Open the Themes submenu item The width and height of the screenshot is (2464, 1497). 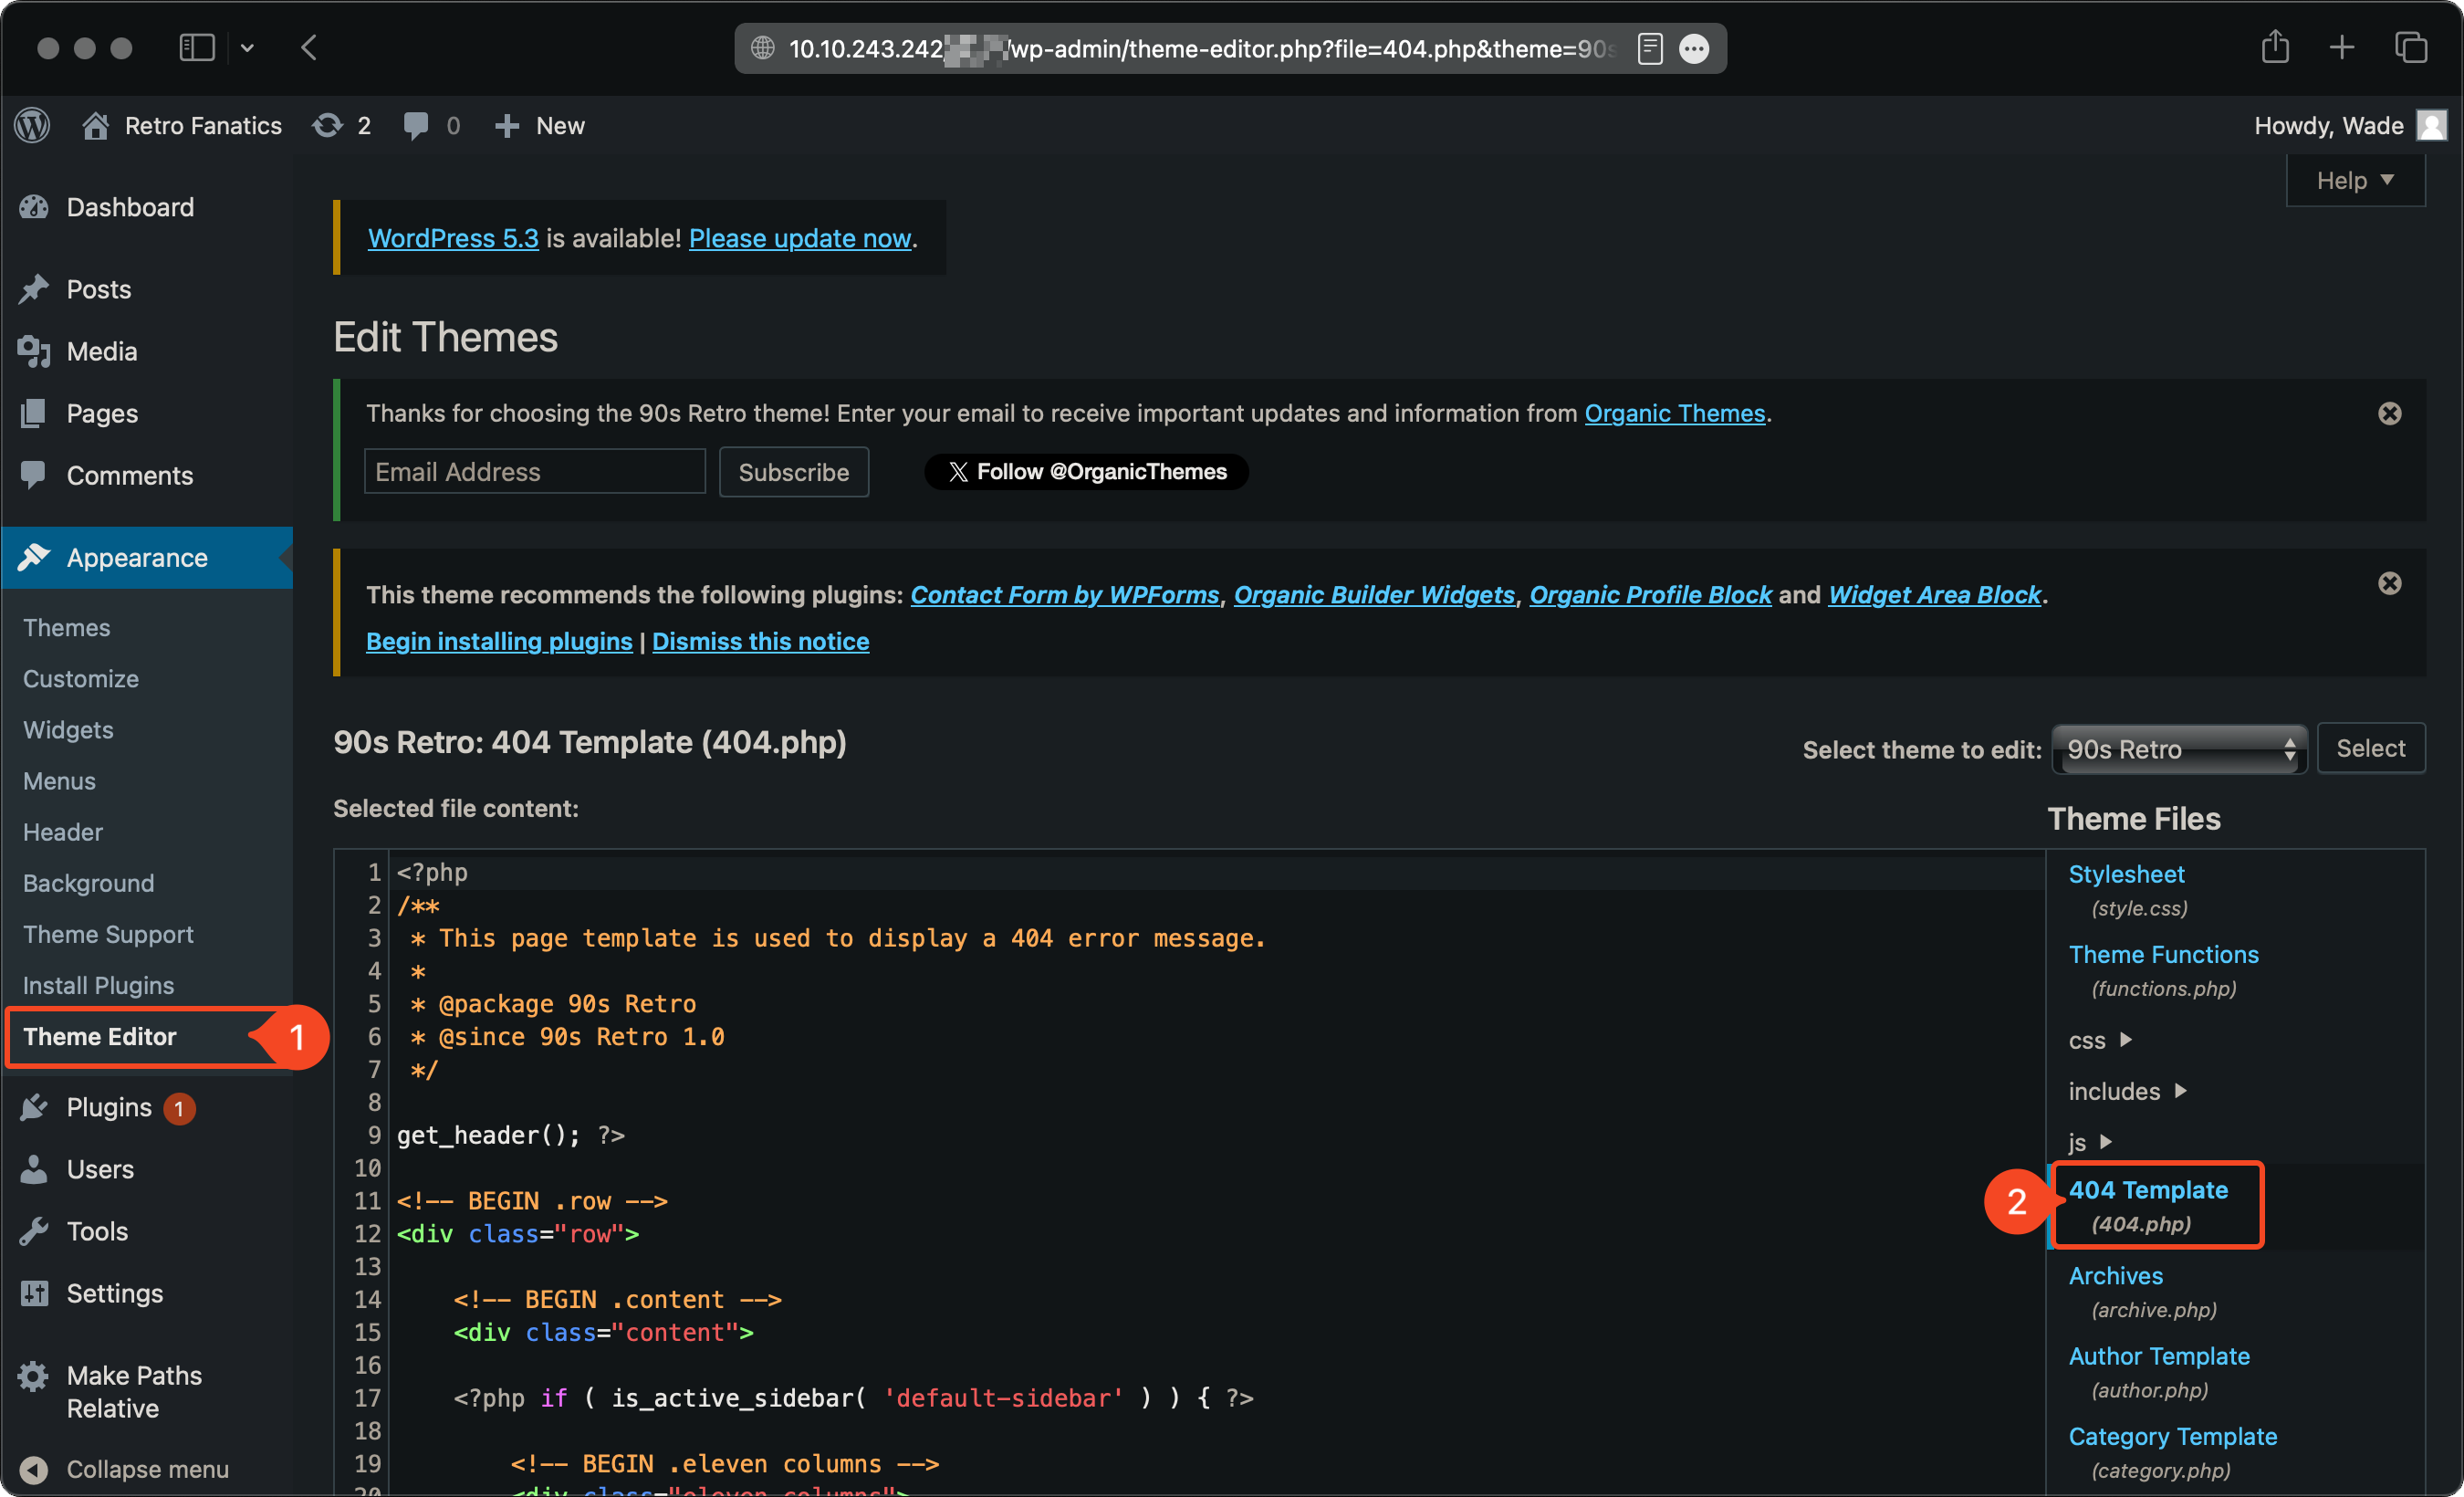(66, 627)
